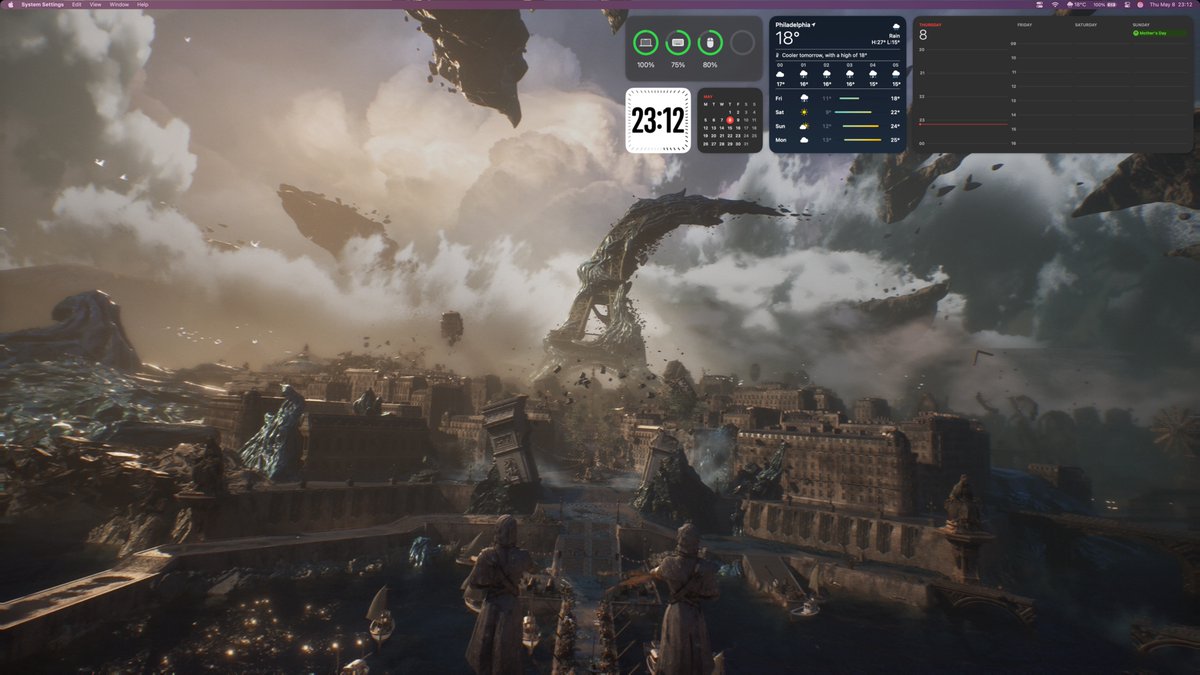Click Saturday's temperature range bar
1200x675 pixels.
(853, 112)
